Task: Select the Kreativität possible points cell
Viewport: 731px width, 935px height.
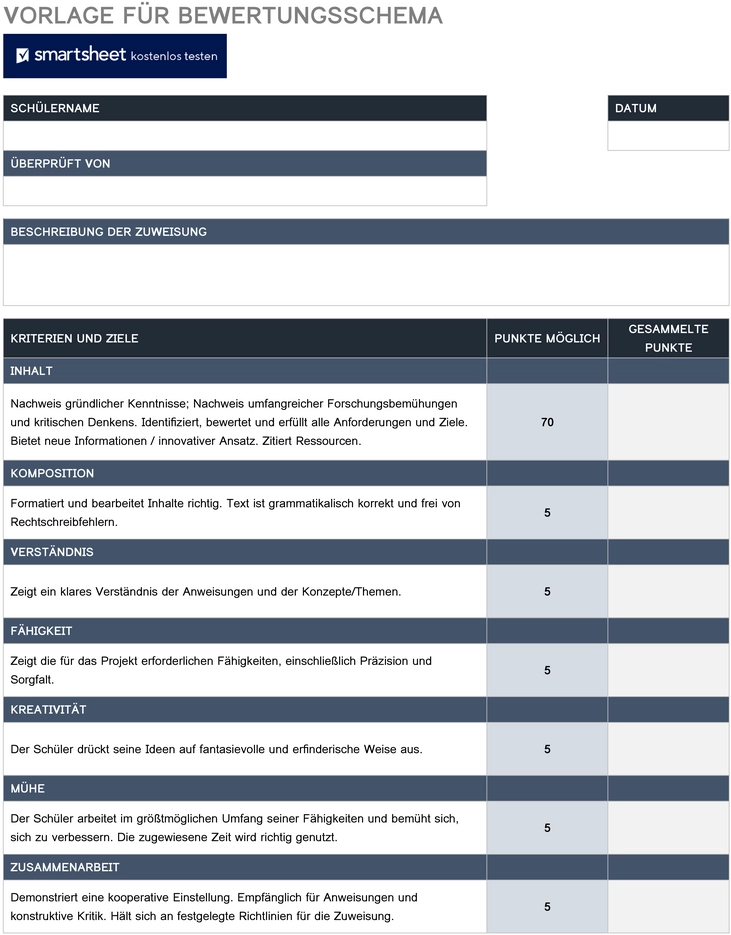Action: 547,749
